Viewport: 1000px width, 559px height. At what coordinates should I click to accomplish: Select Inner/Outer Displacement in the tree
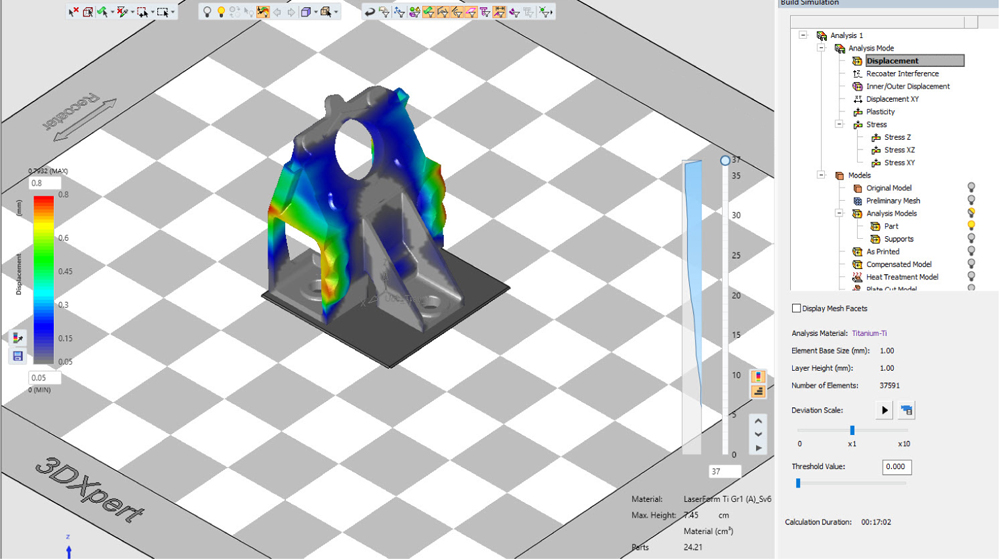[x=908, y=86]
